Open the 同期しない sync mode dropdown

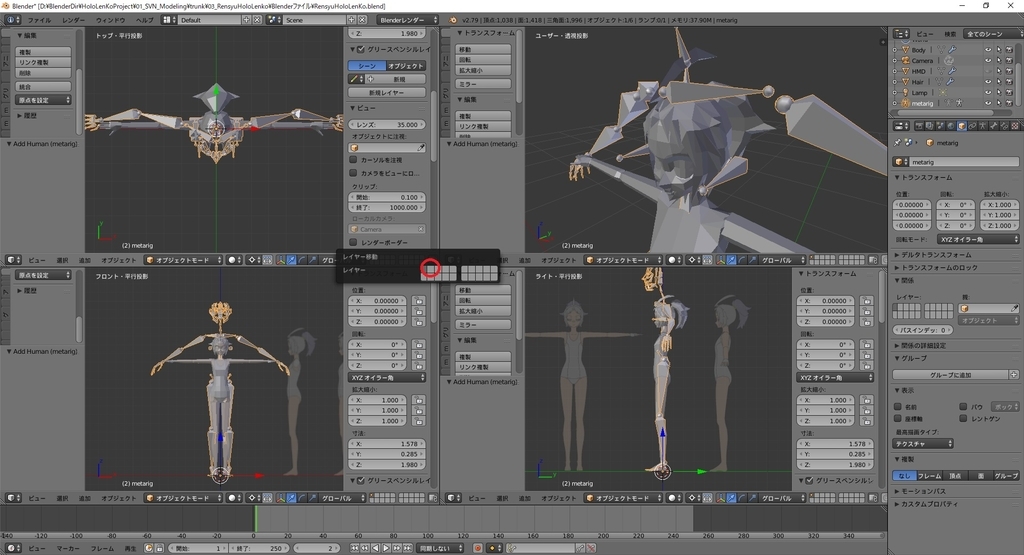coord(441,548)
